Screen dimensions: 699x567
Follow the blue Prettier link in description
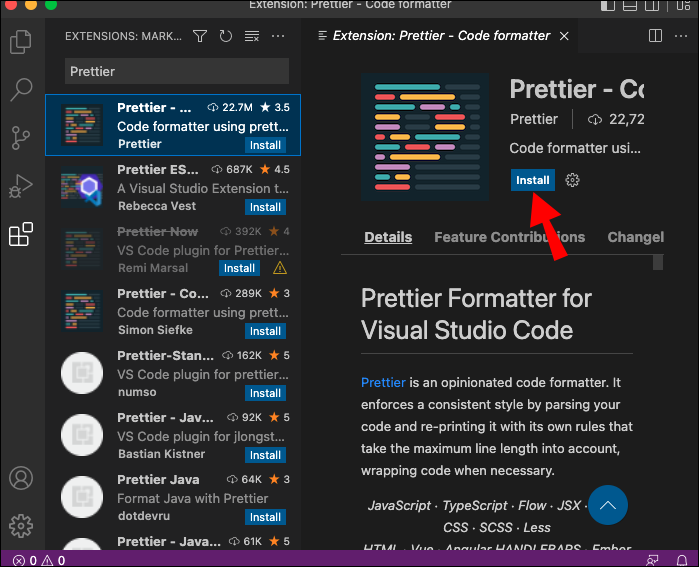click(x=383, y=382)
